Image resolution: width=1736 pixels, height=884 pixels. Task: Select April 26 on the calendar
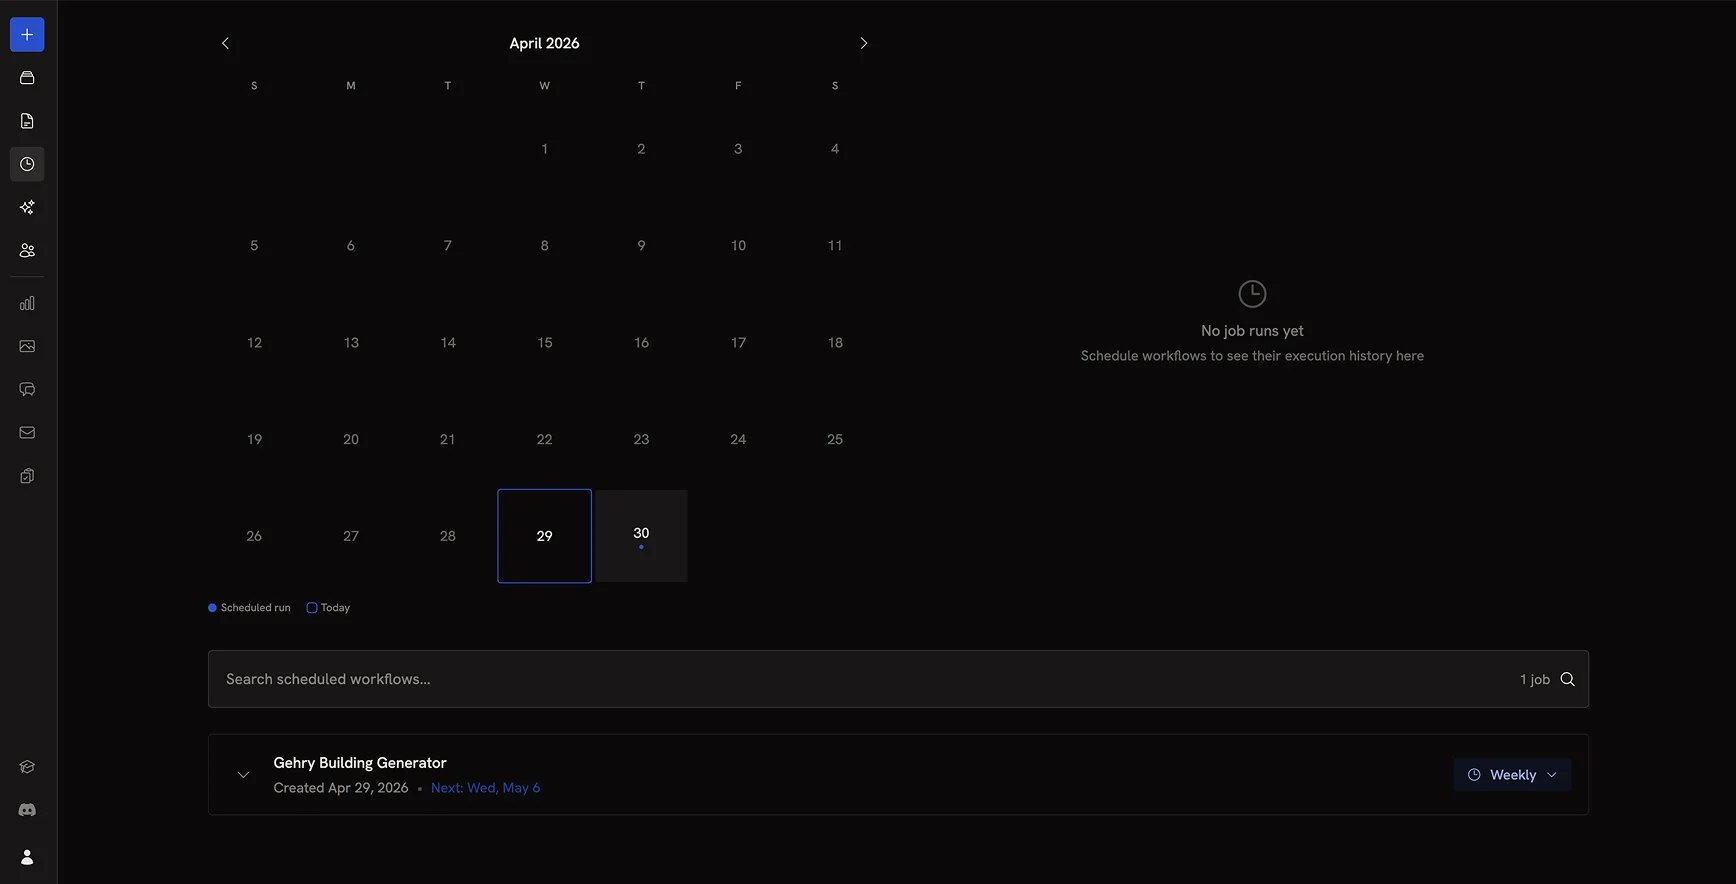pyautogui.click(x=254, y=536)
